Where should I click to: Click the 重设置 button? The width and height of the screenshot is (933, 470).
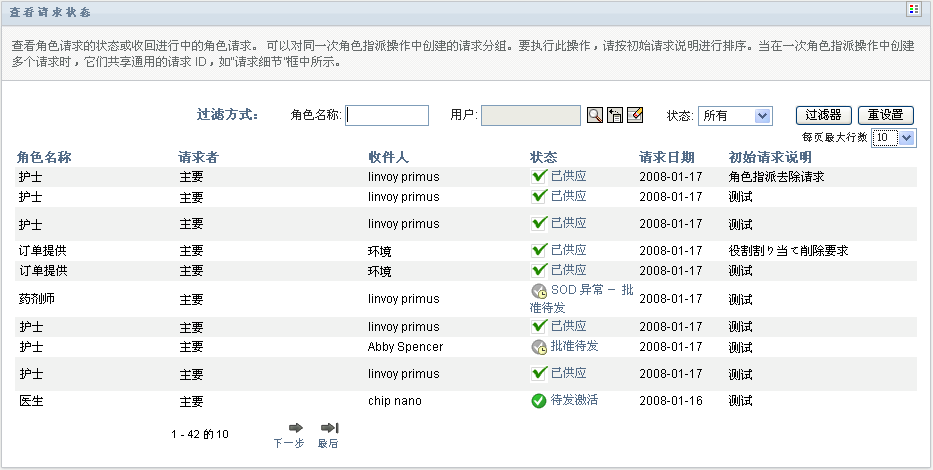(885, 115)
